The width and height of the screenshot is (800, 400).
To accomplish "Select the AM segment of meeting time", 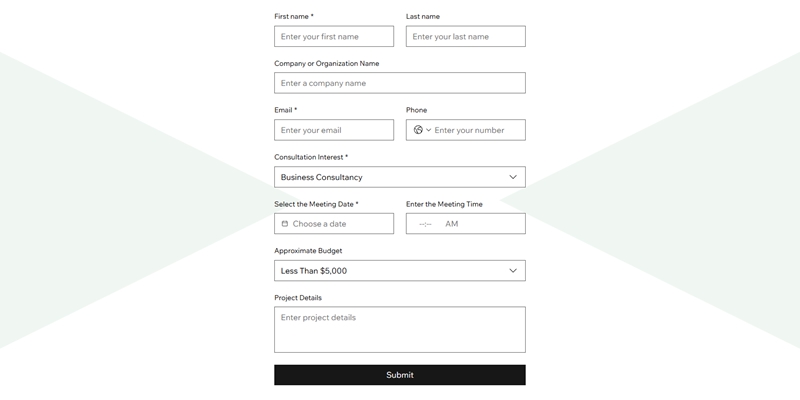I will pos(452,224).
